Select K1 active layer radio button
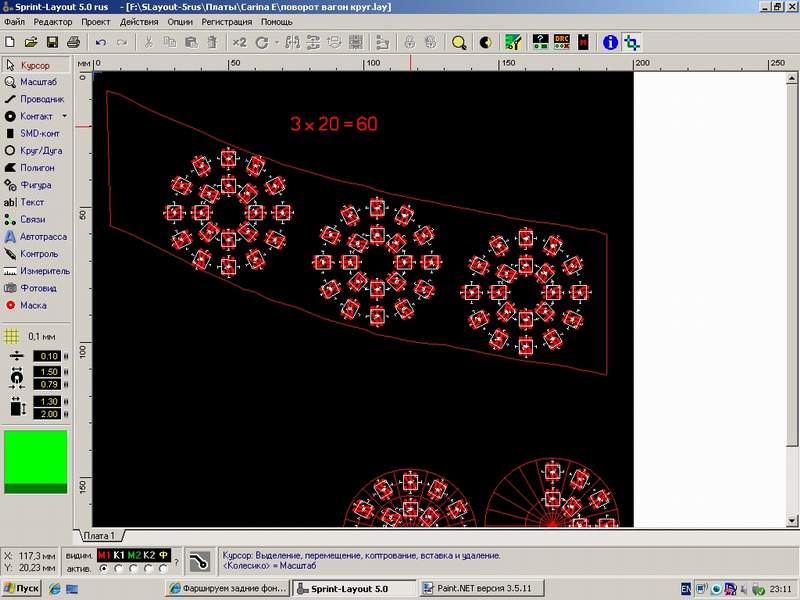The height and width of the screenshot is (600, 800). (118, 568)
